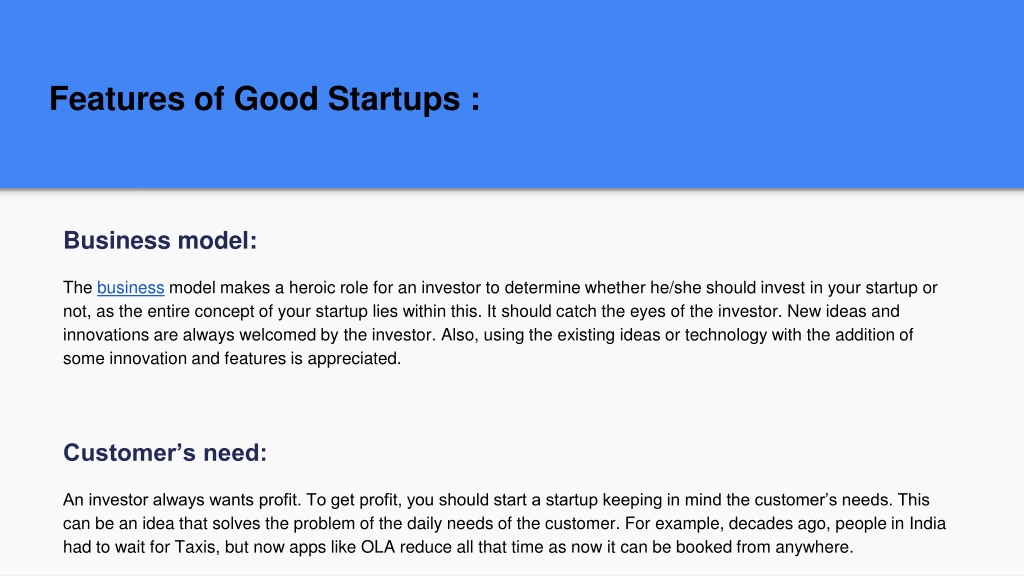Select the 'Customer's need:' heading
1024x576 pixels.
coord(165,453)
